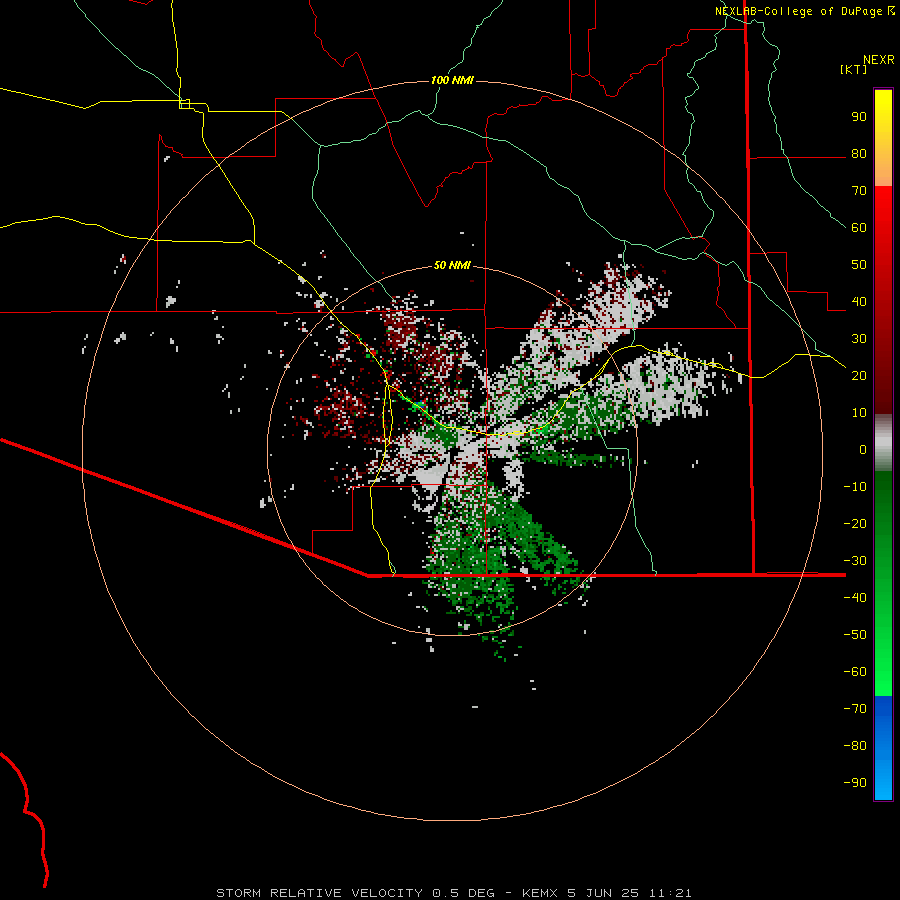Click the 10 value on the velocity scale
The width and height of the screenshot is (900, 900).
coord(859,413)
